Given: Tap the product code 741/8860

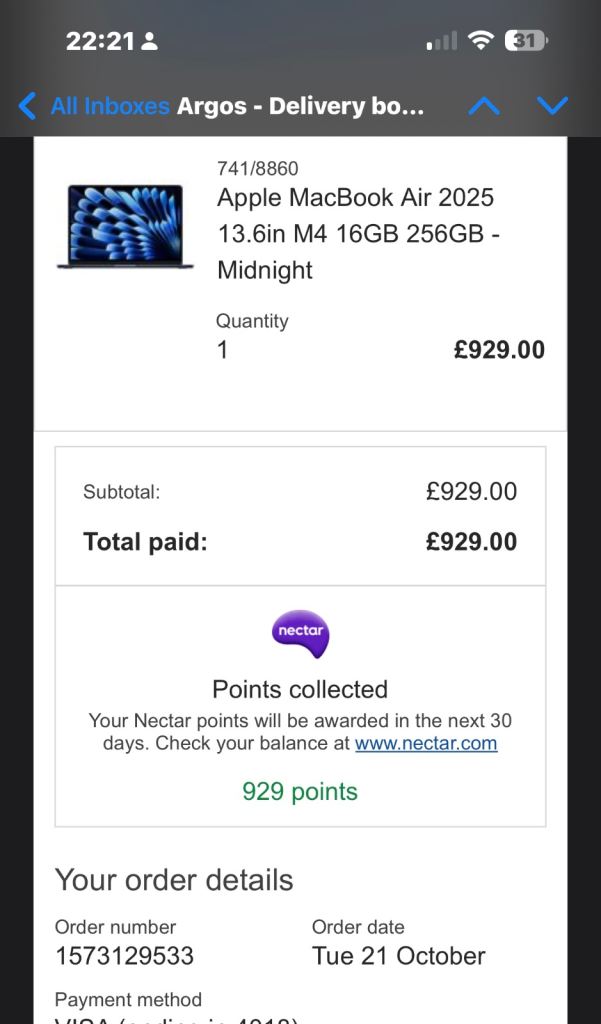Looking at the screenshot, I should (257, 169).
